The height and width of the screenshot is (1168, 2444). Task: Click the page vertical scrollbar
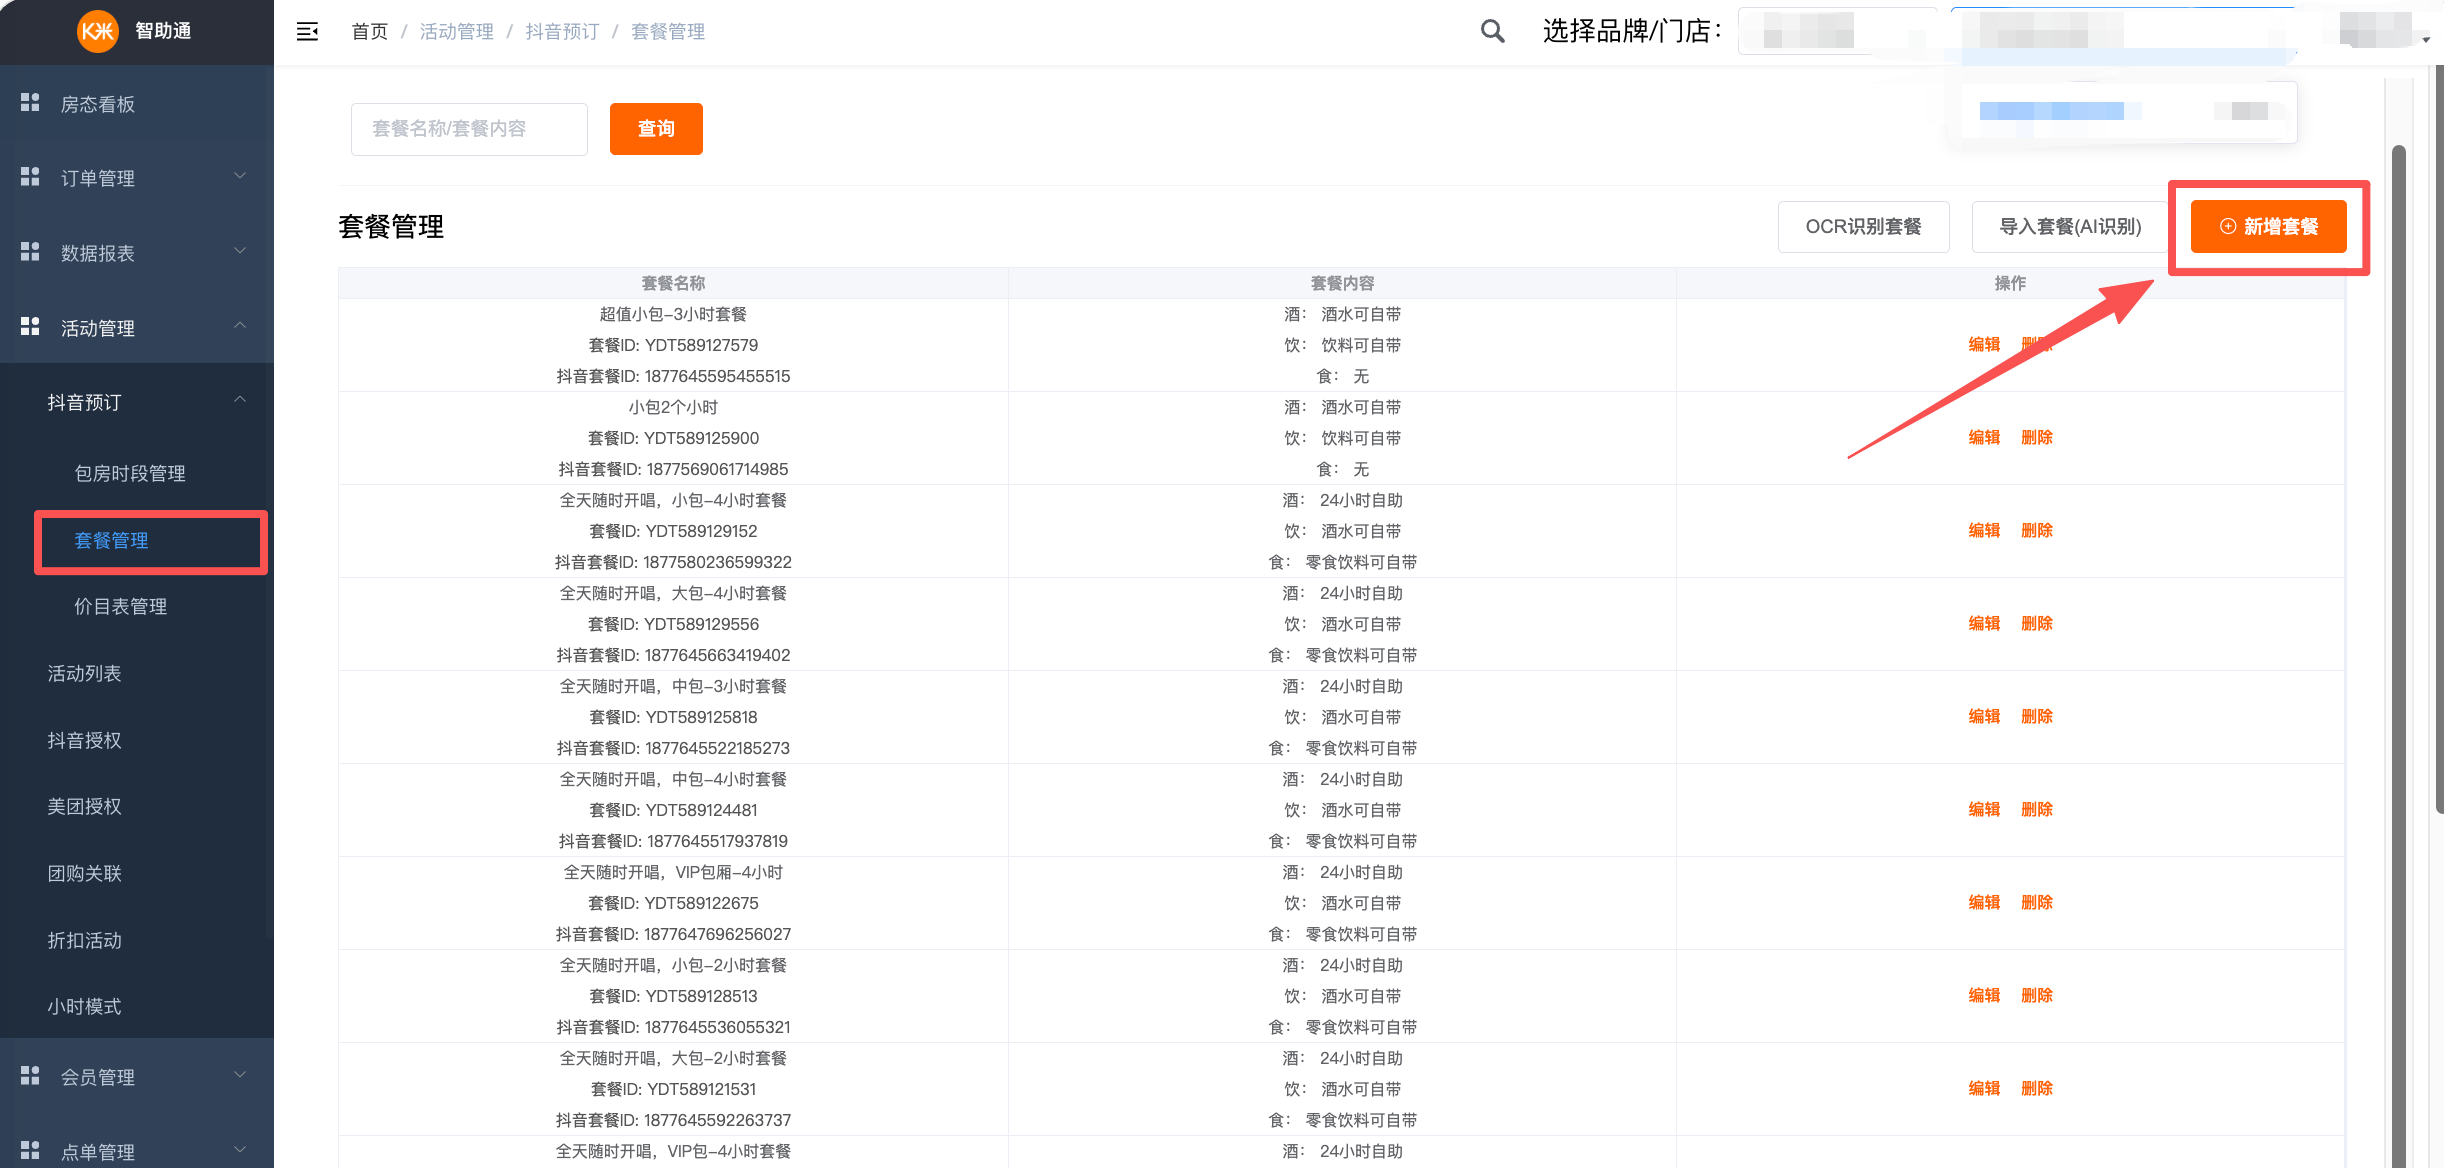pyautogui.click(x=2398, y=655)
